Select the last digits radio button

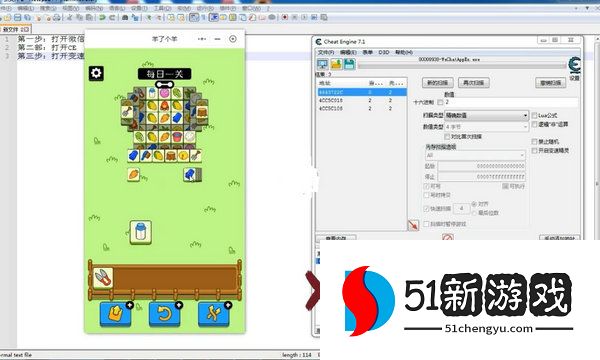point(474,213)
